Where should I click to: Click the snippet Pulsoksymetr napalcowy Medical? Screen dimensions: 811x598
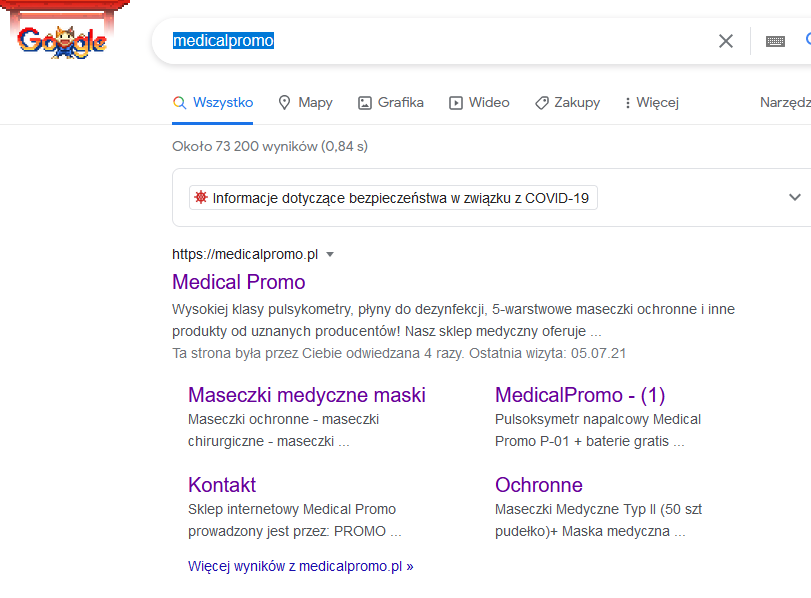coord(598,430)
